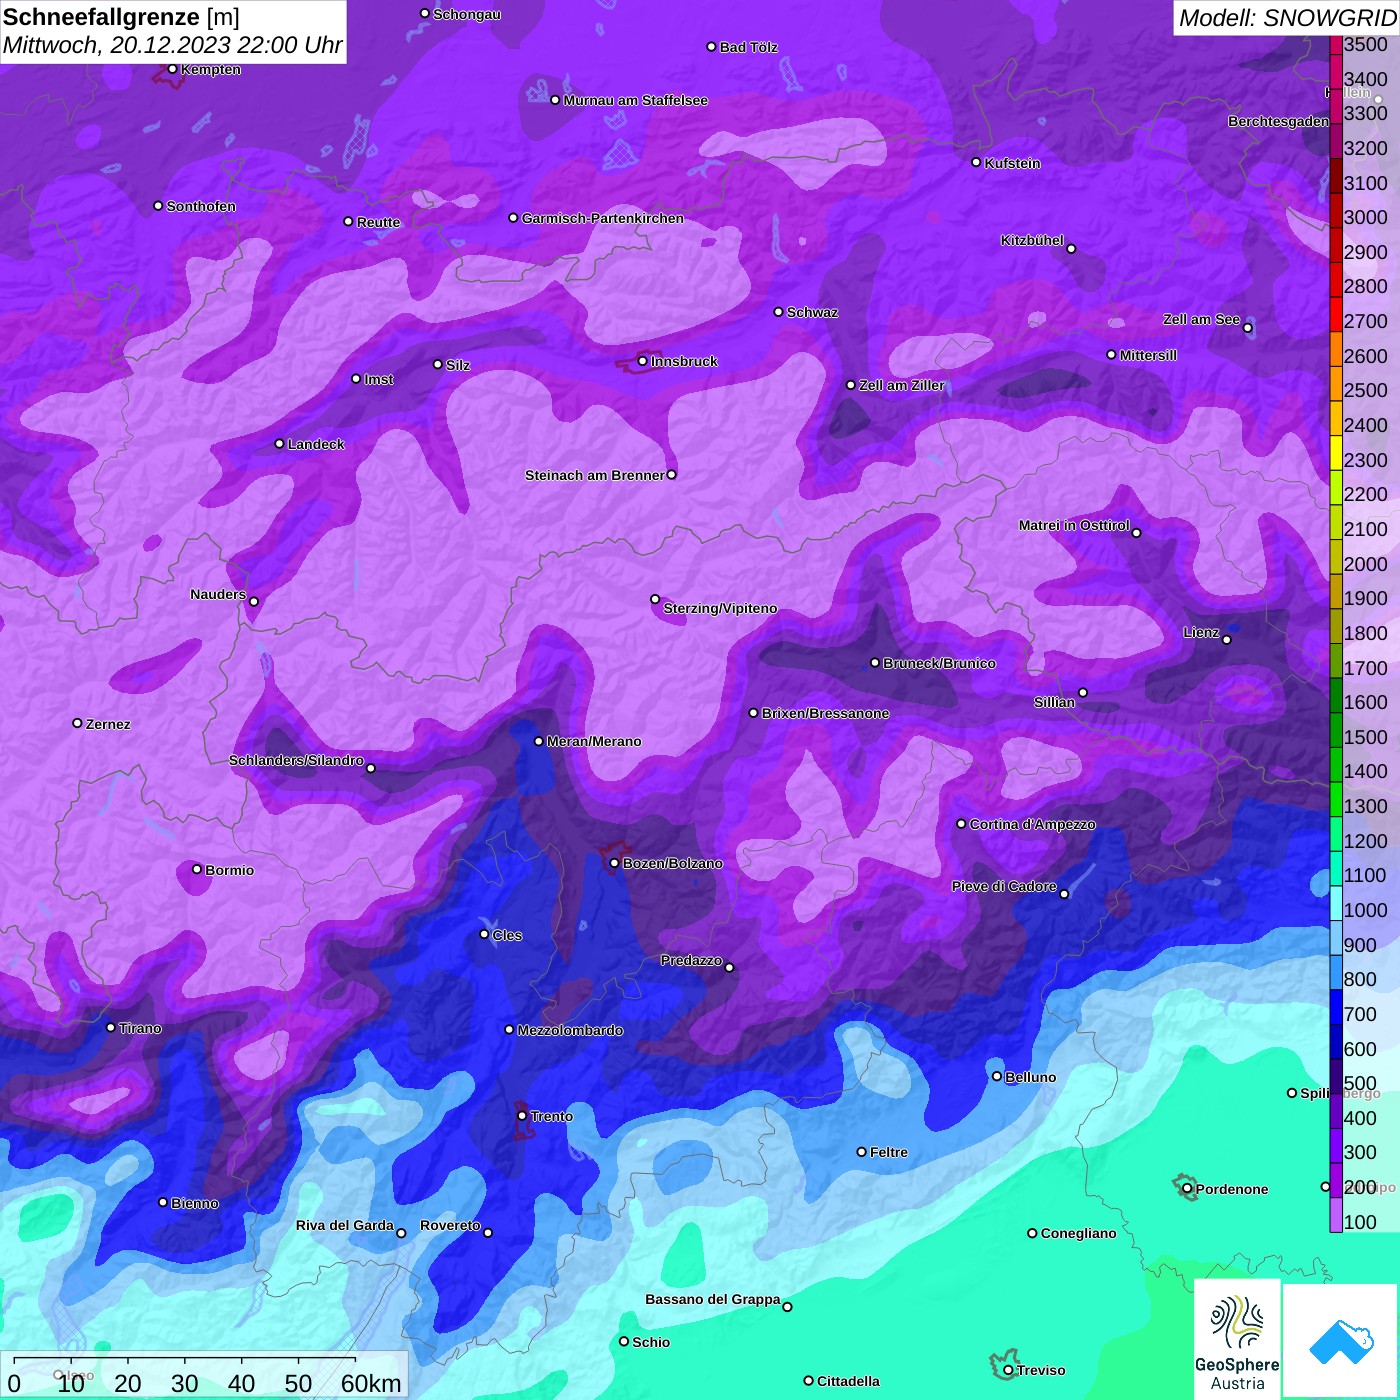
Task: Click the Zernez location dot
Action: click(77, 723)
